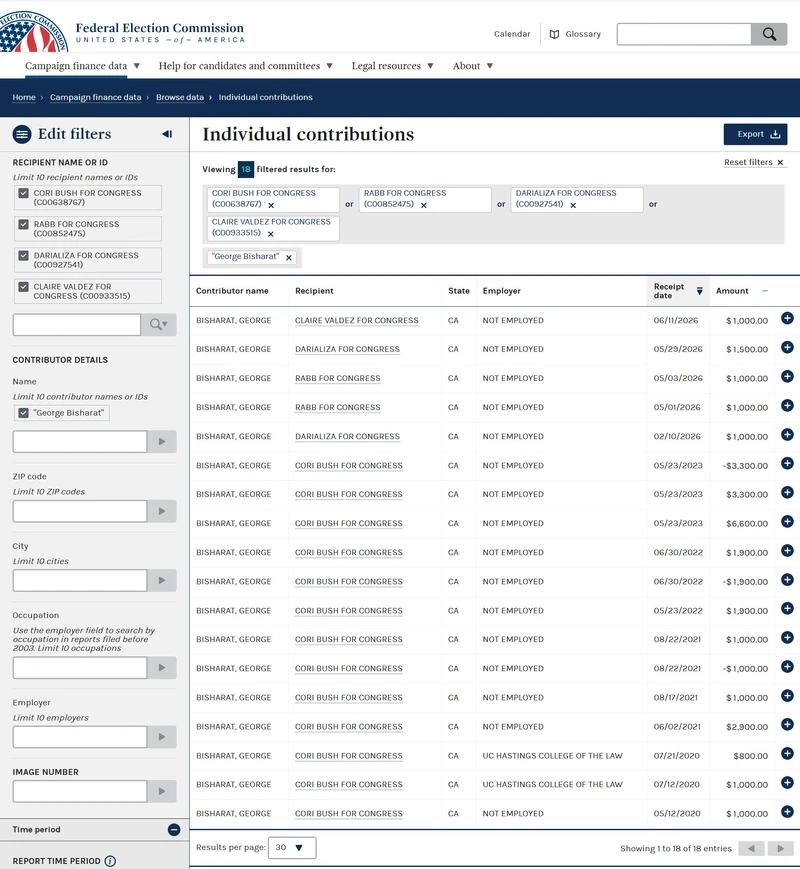This screenshot has width=800, height=869.
Task: Uncheck the "George Bisharat" name checkbox
Action: point(23,413)
